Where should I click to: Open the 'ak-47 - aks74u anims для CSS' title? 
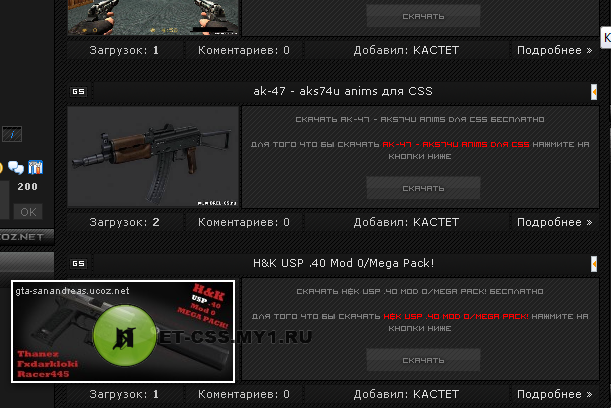(343, 91)
